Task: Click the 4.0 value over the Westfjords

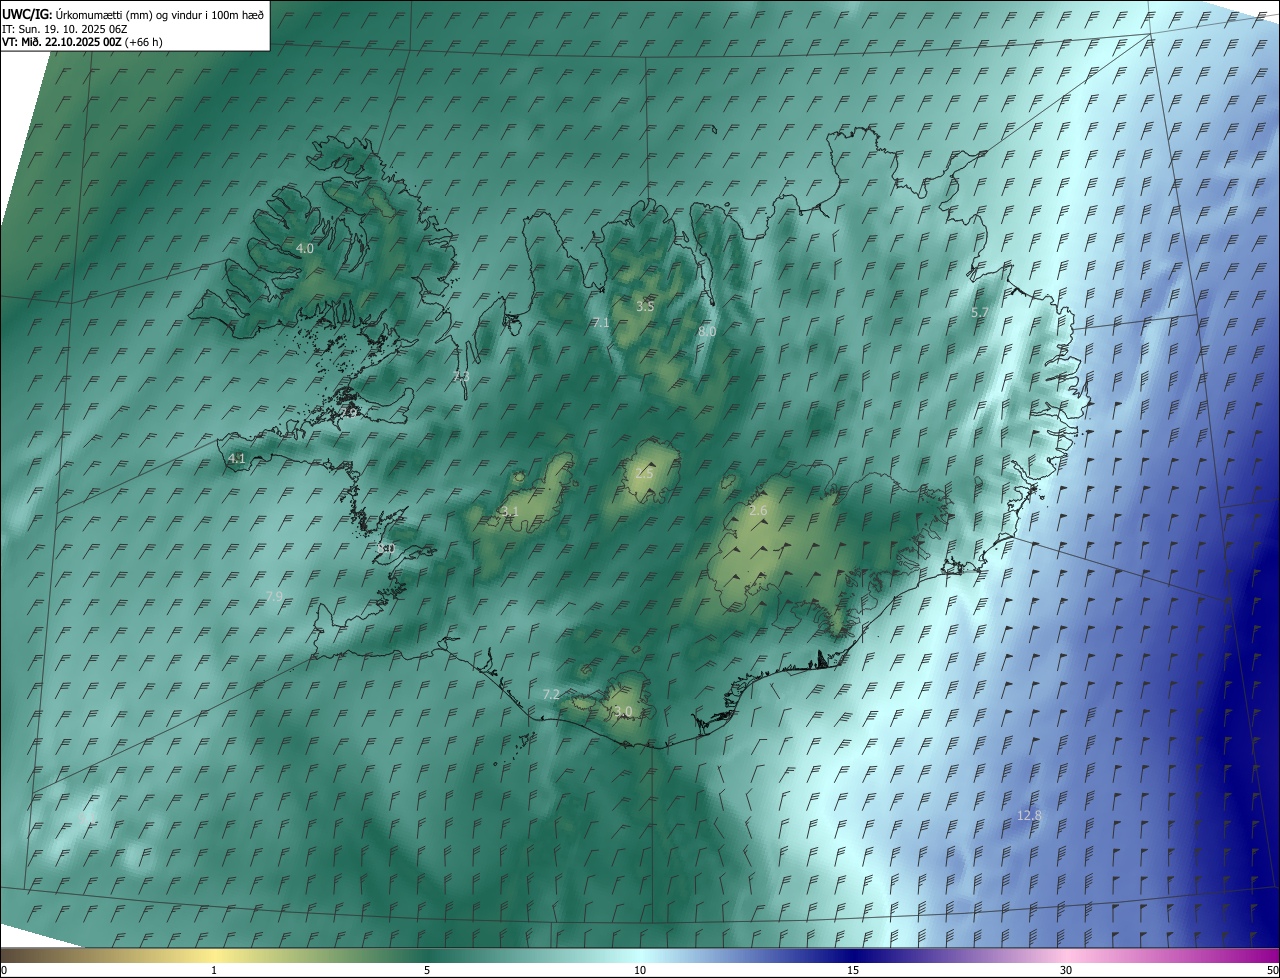Action: [305, 248]
